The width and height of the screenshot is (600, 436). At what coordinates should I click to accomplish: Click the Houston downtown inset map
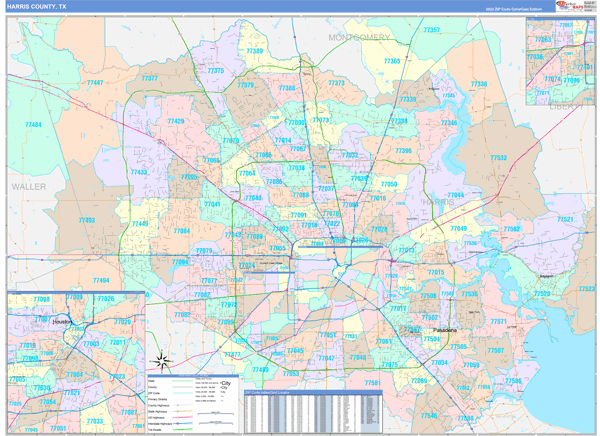tap(70, 361)
